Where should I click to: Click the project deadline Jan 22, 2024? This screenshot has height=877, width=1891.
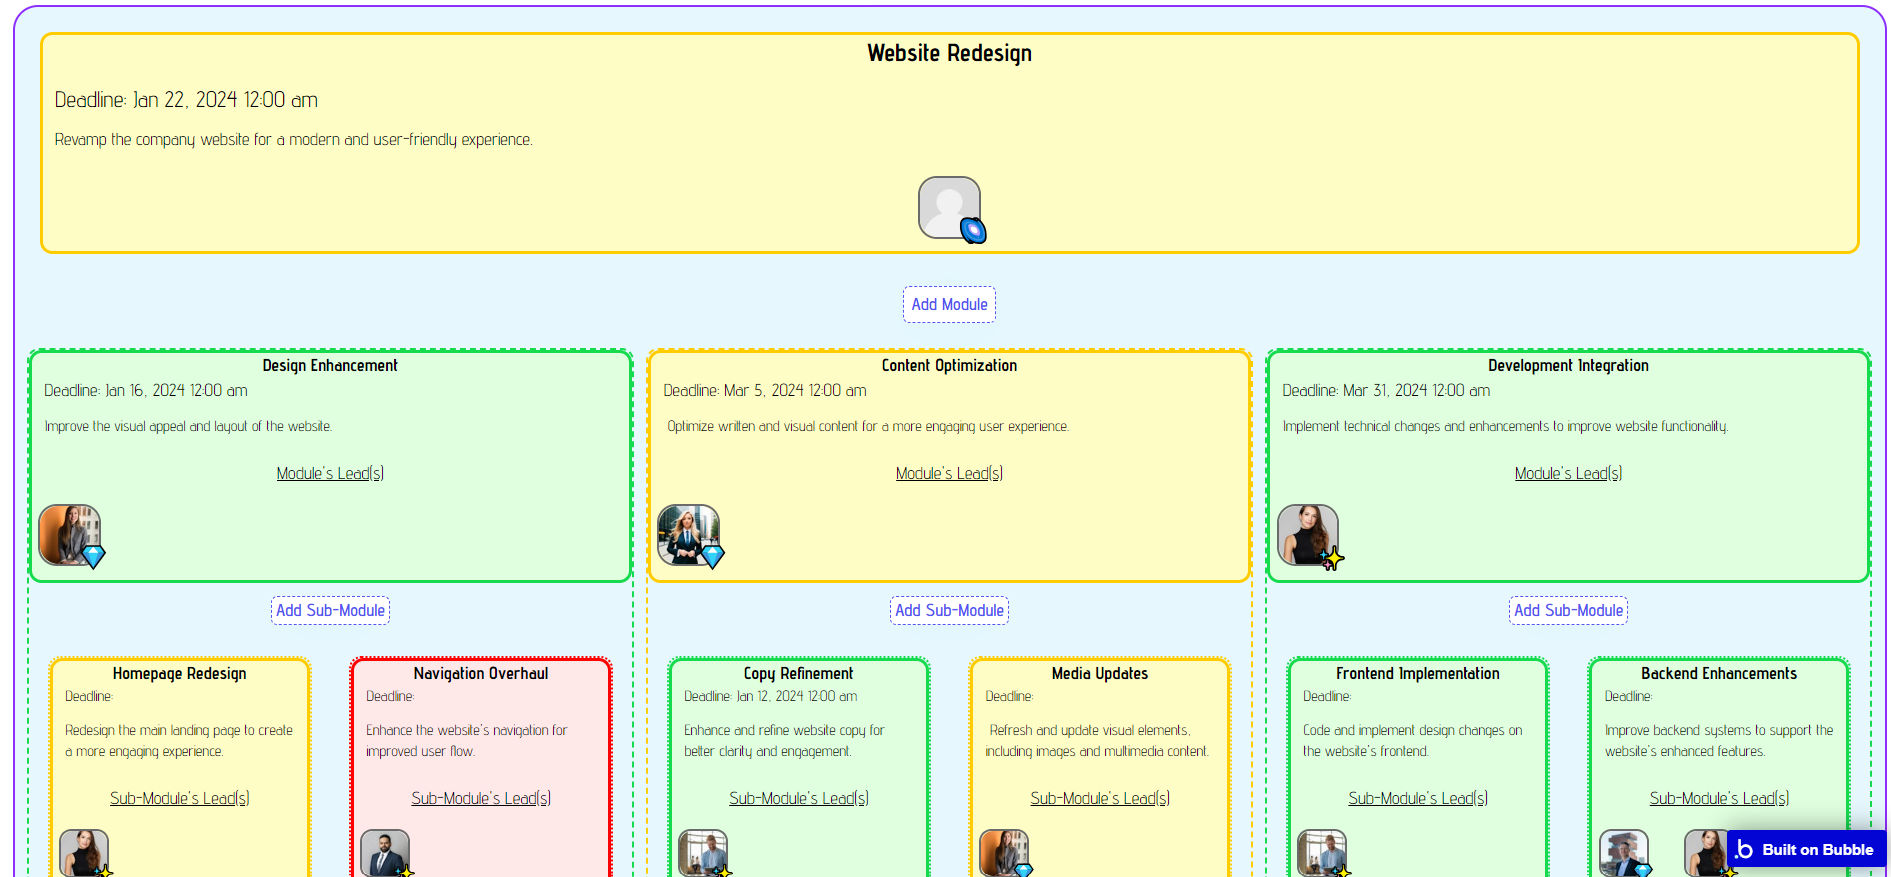(186, 100)
